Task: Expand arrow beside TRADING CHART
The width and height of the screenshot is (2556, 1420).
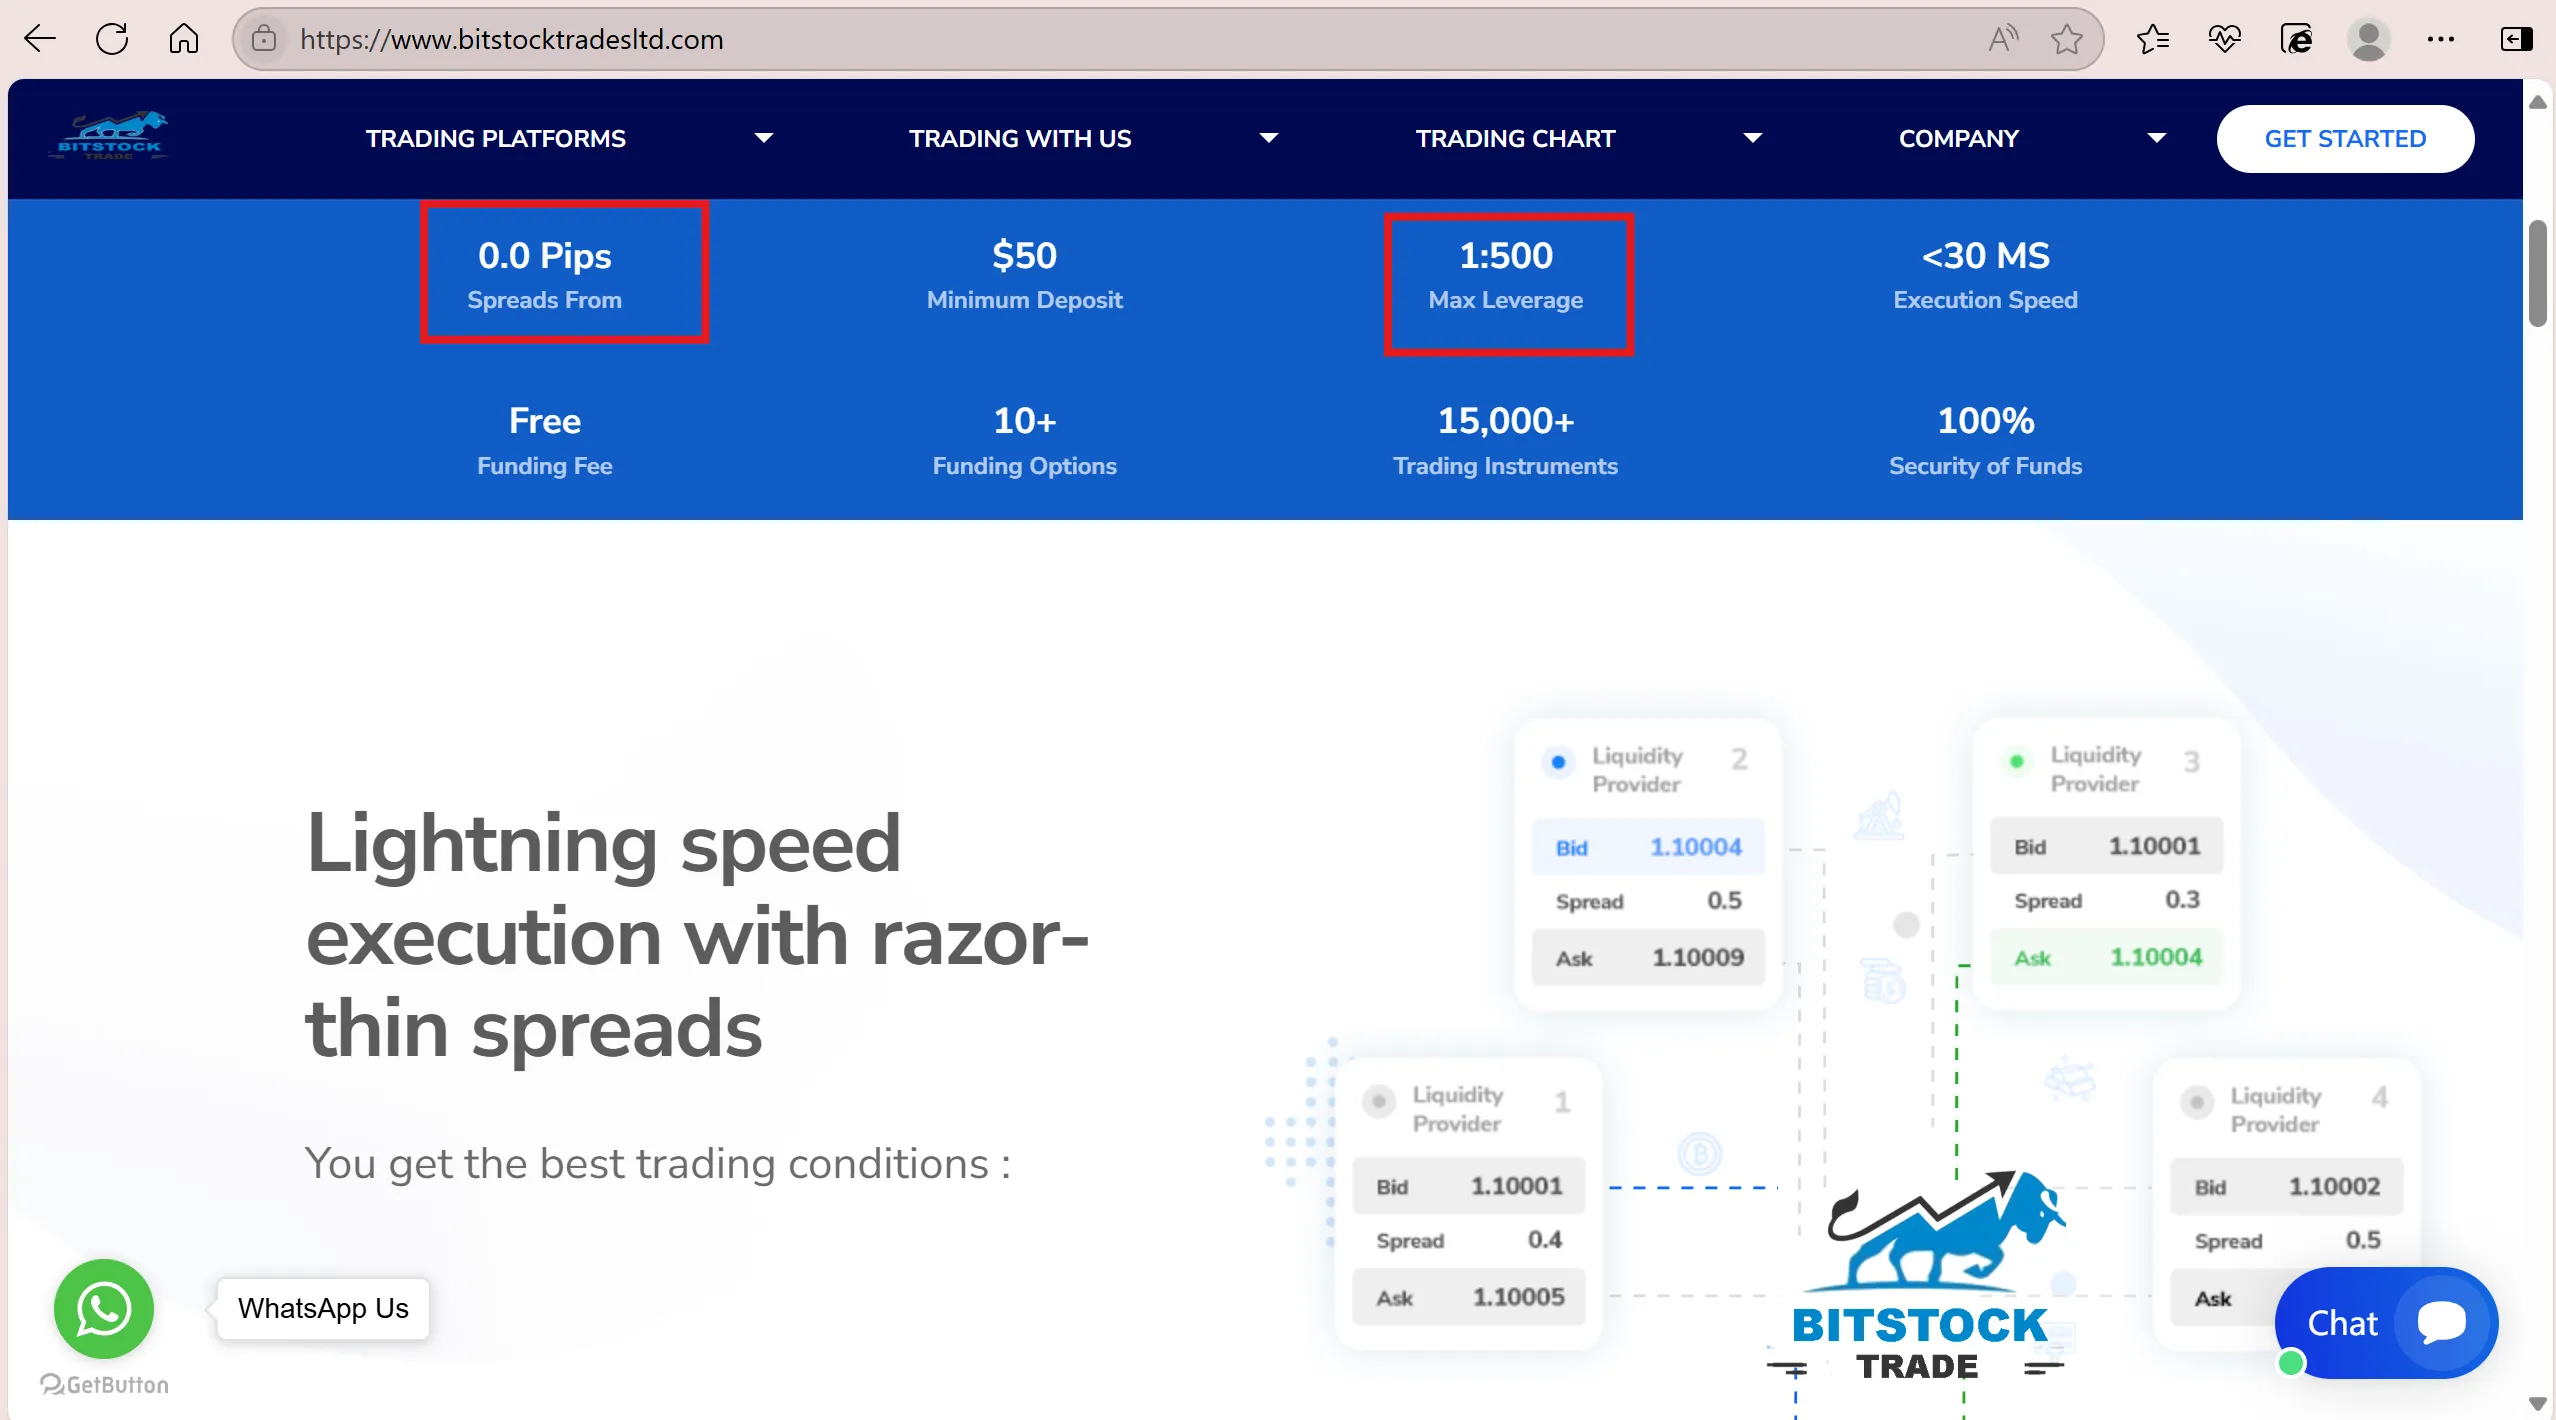Action: click(1753, 138)
